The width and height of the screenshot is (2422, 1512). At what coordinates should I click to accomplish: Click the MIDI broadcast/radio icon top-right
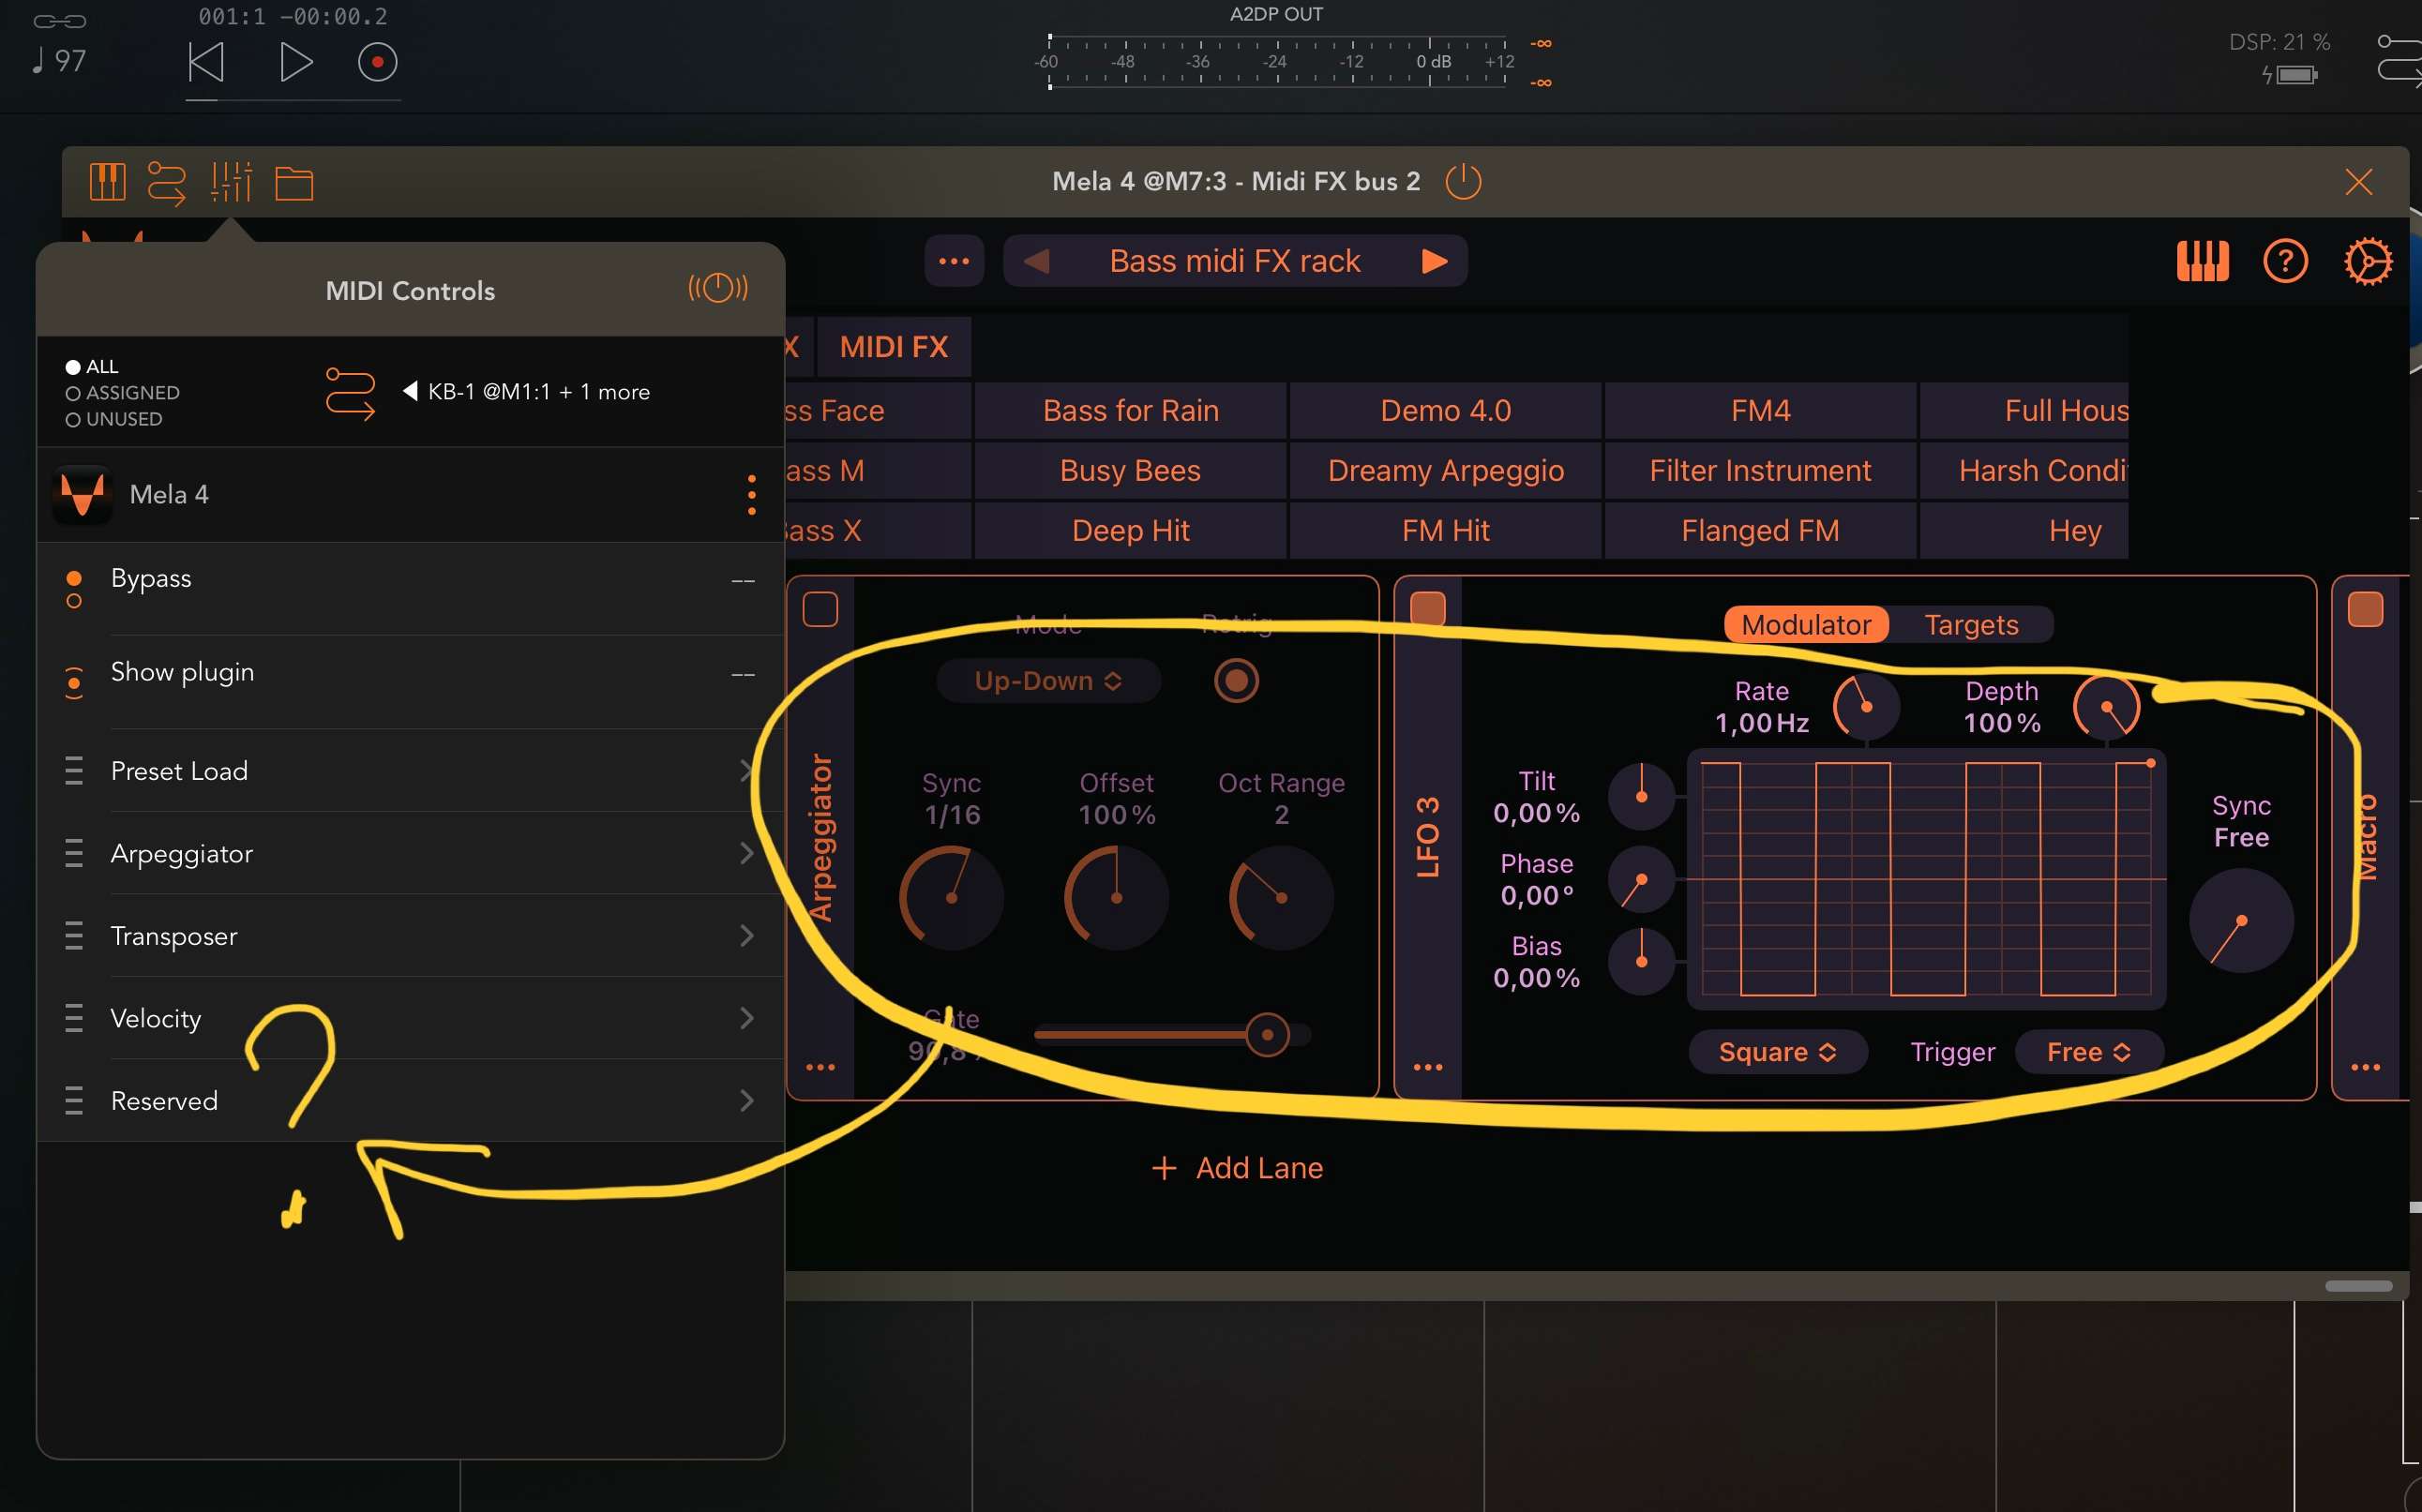(716, 288)
